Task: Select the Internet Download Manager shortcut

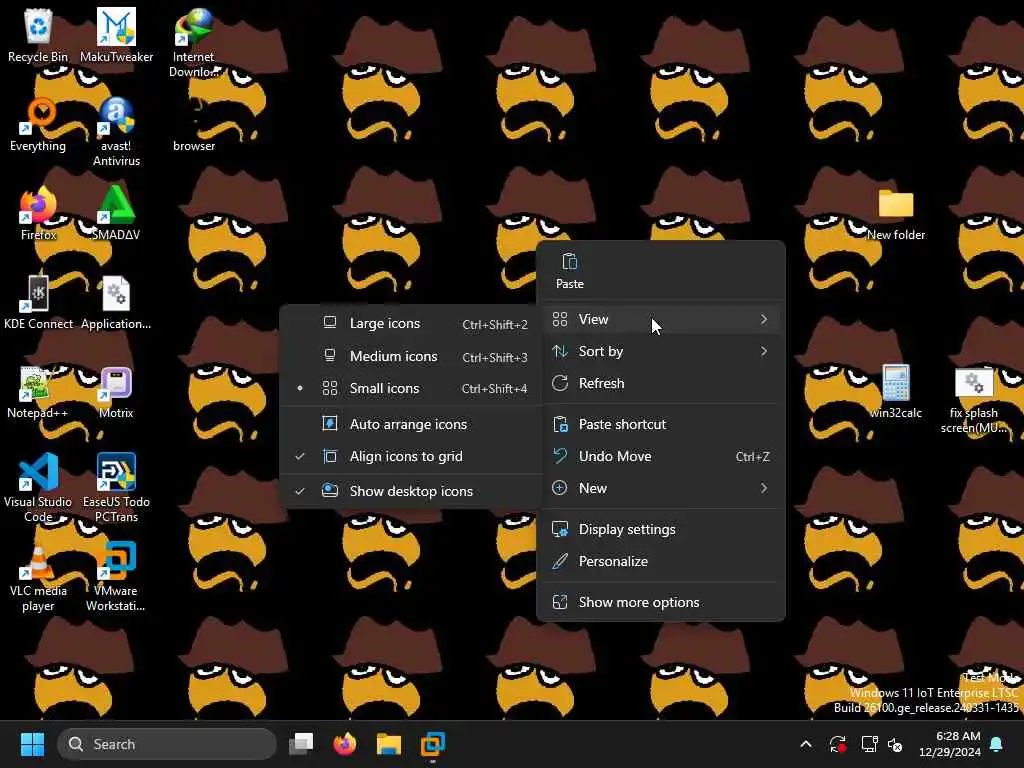Action: click(193, 42)
